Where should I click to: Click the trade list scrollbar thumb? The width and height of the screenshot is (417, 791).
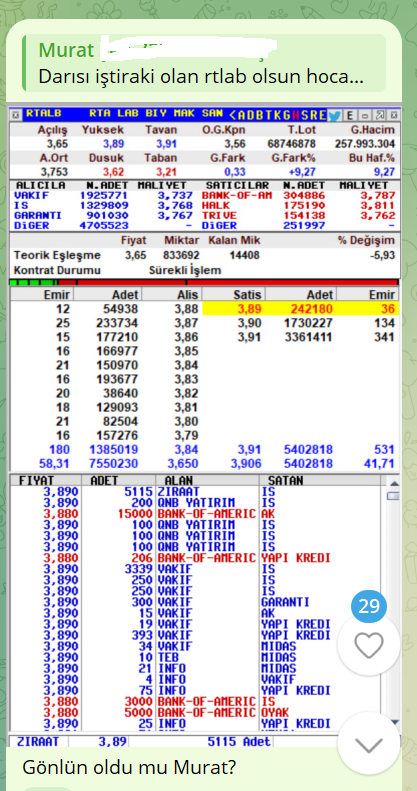tap(393, 496)
